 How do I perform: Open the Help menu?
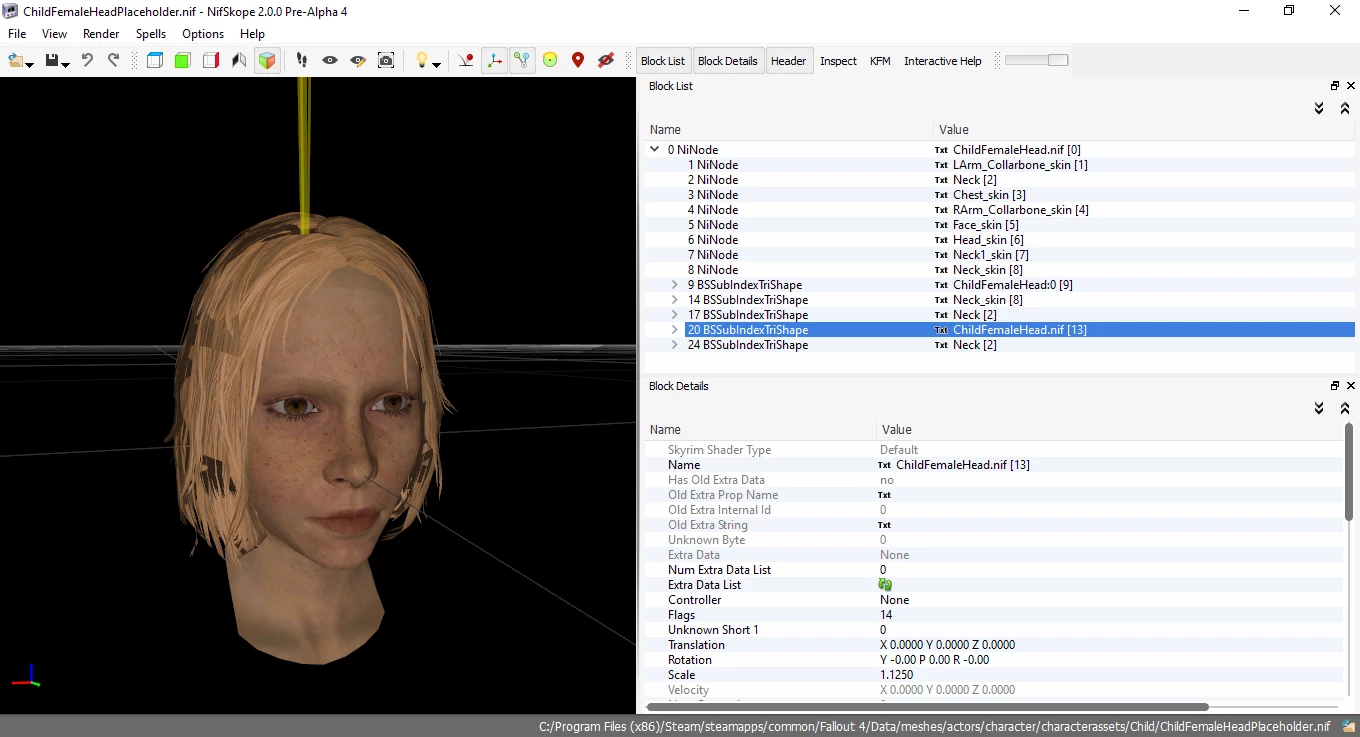252,34
